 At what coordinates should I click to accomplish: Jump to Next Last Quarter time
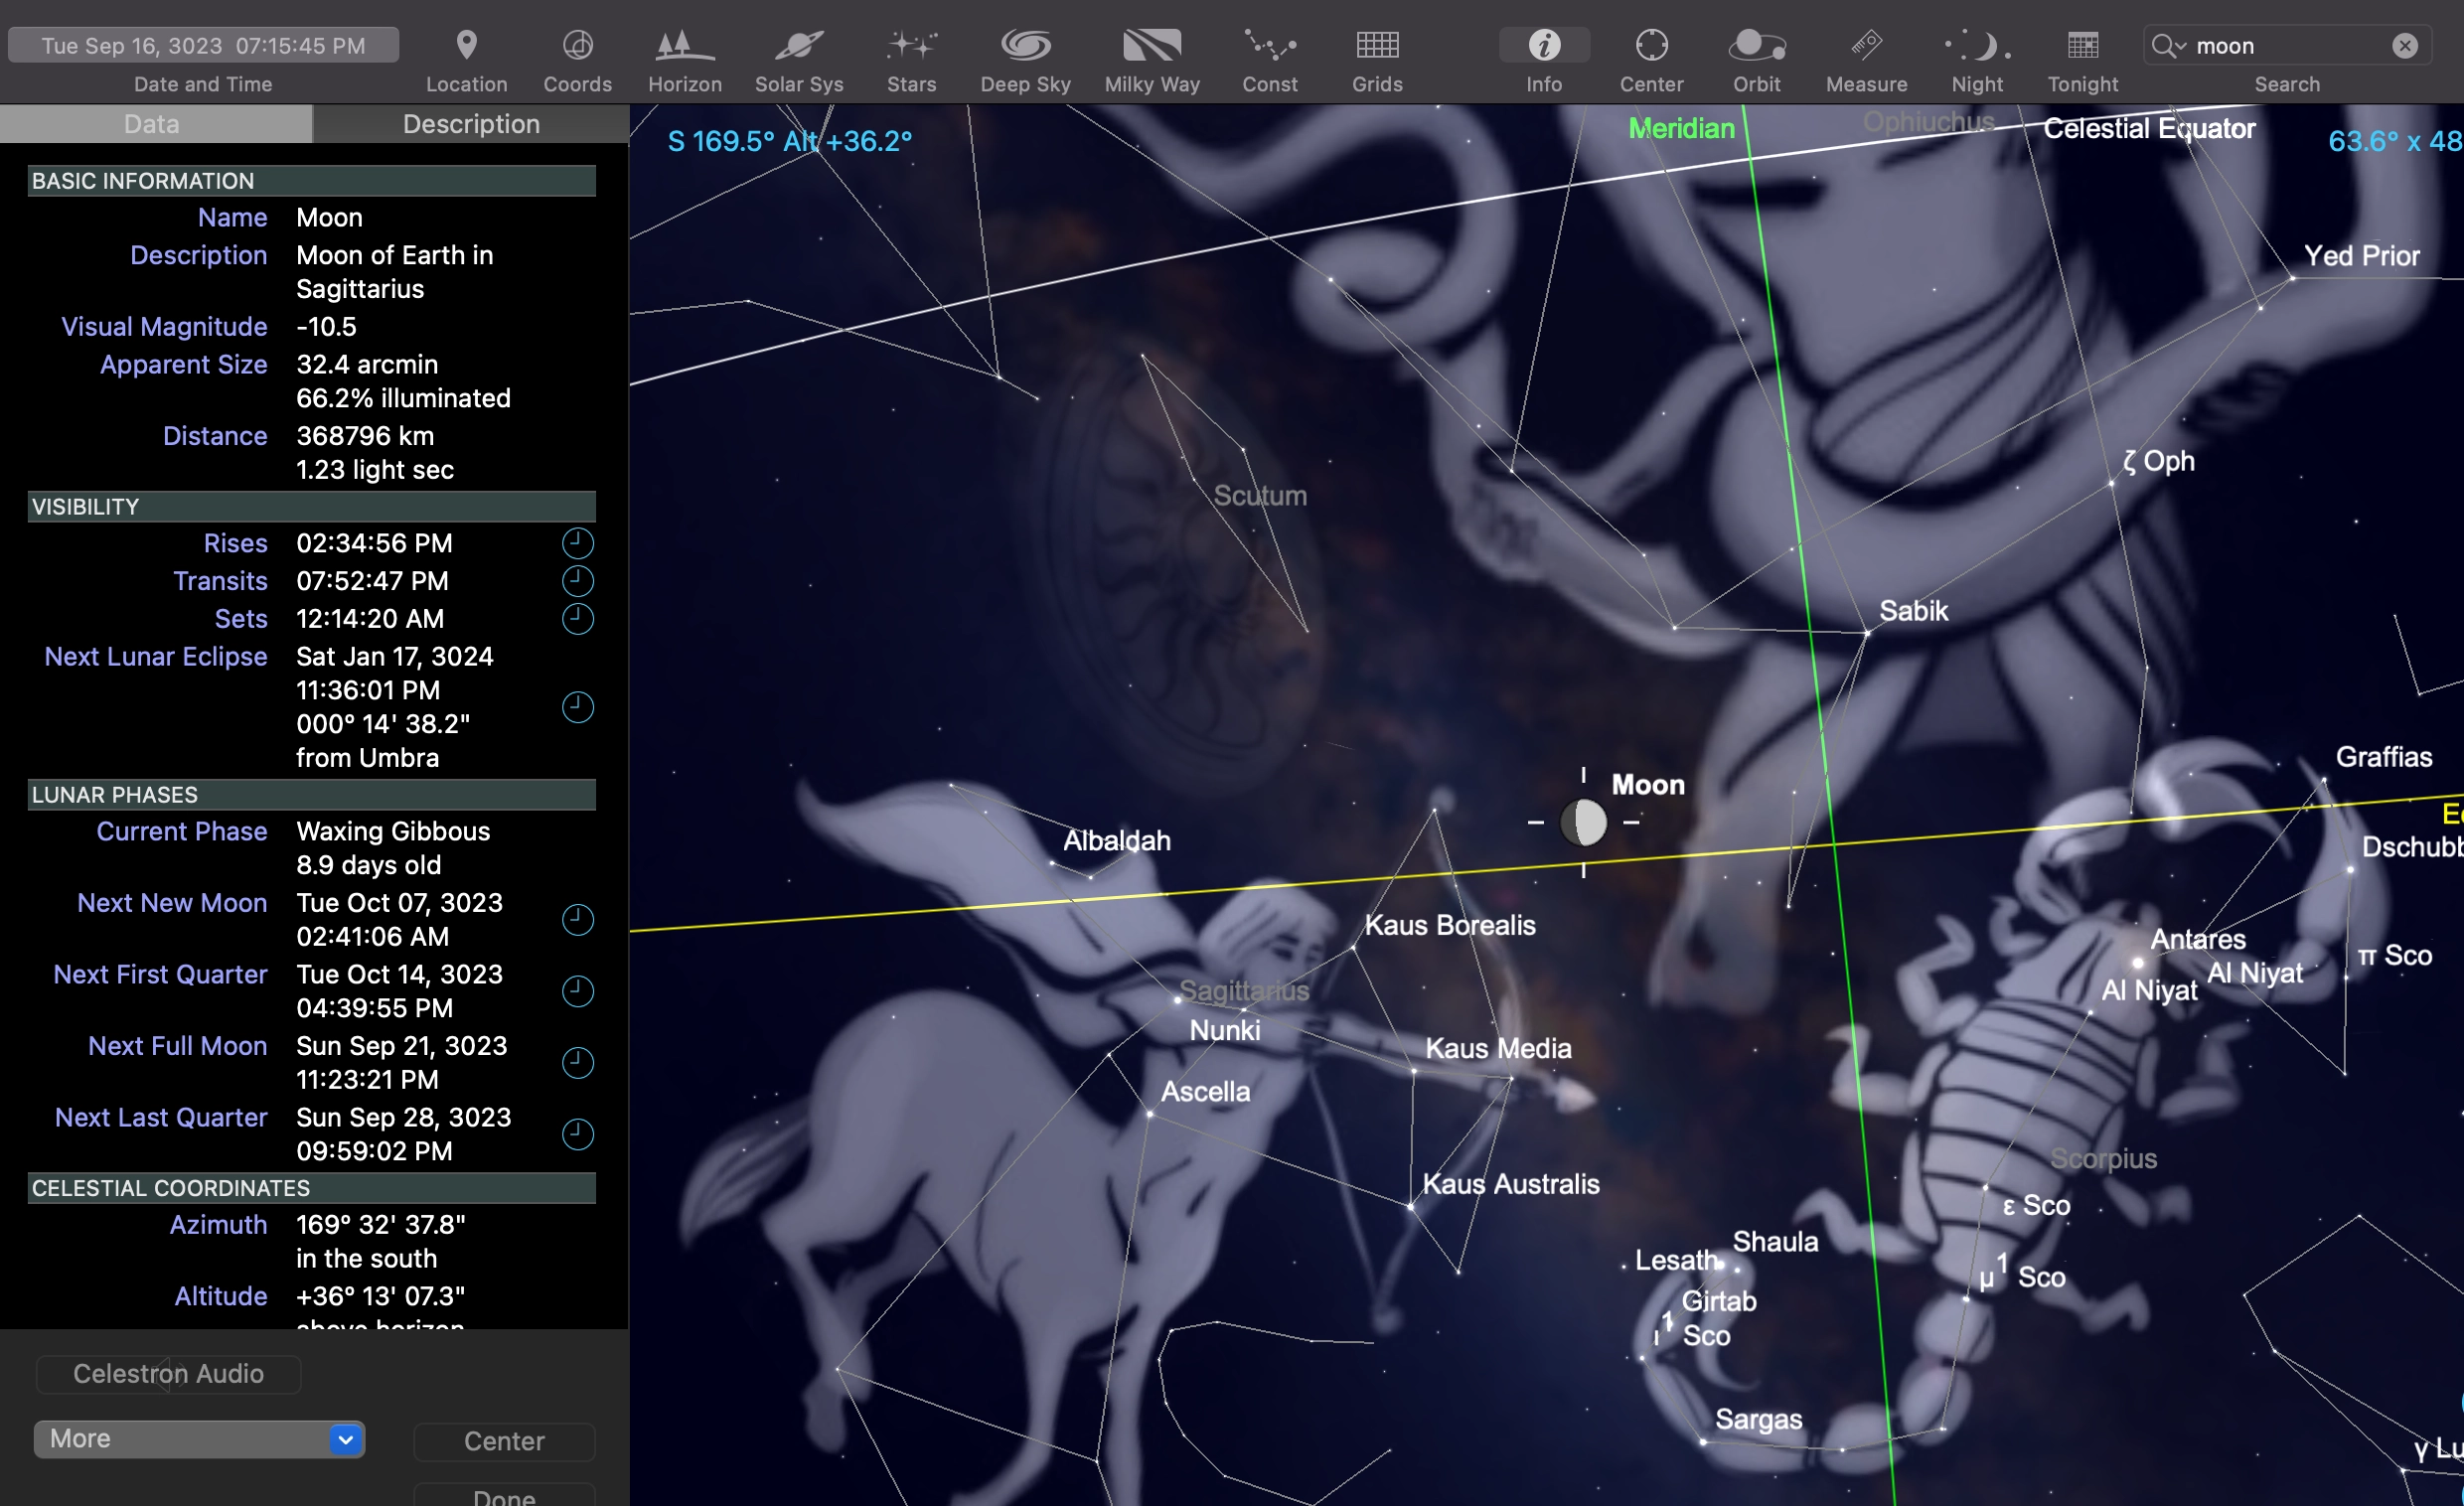(x=577, y=1134)
